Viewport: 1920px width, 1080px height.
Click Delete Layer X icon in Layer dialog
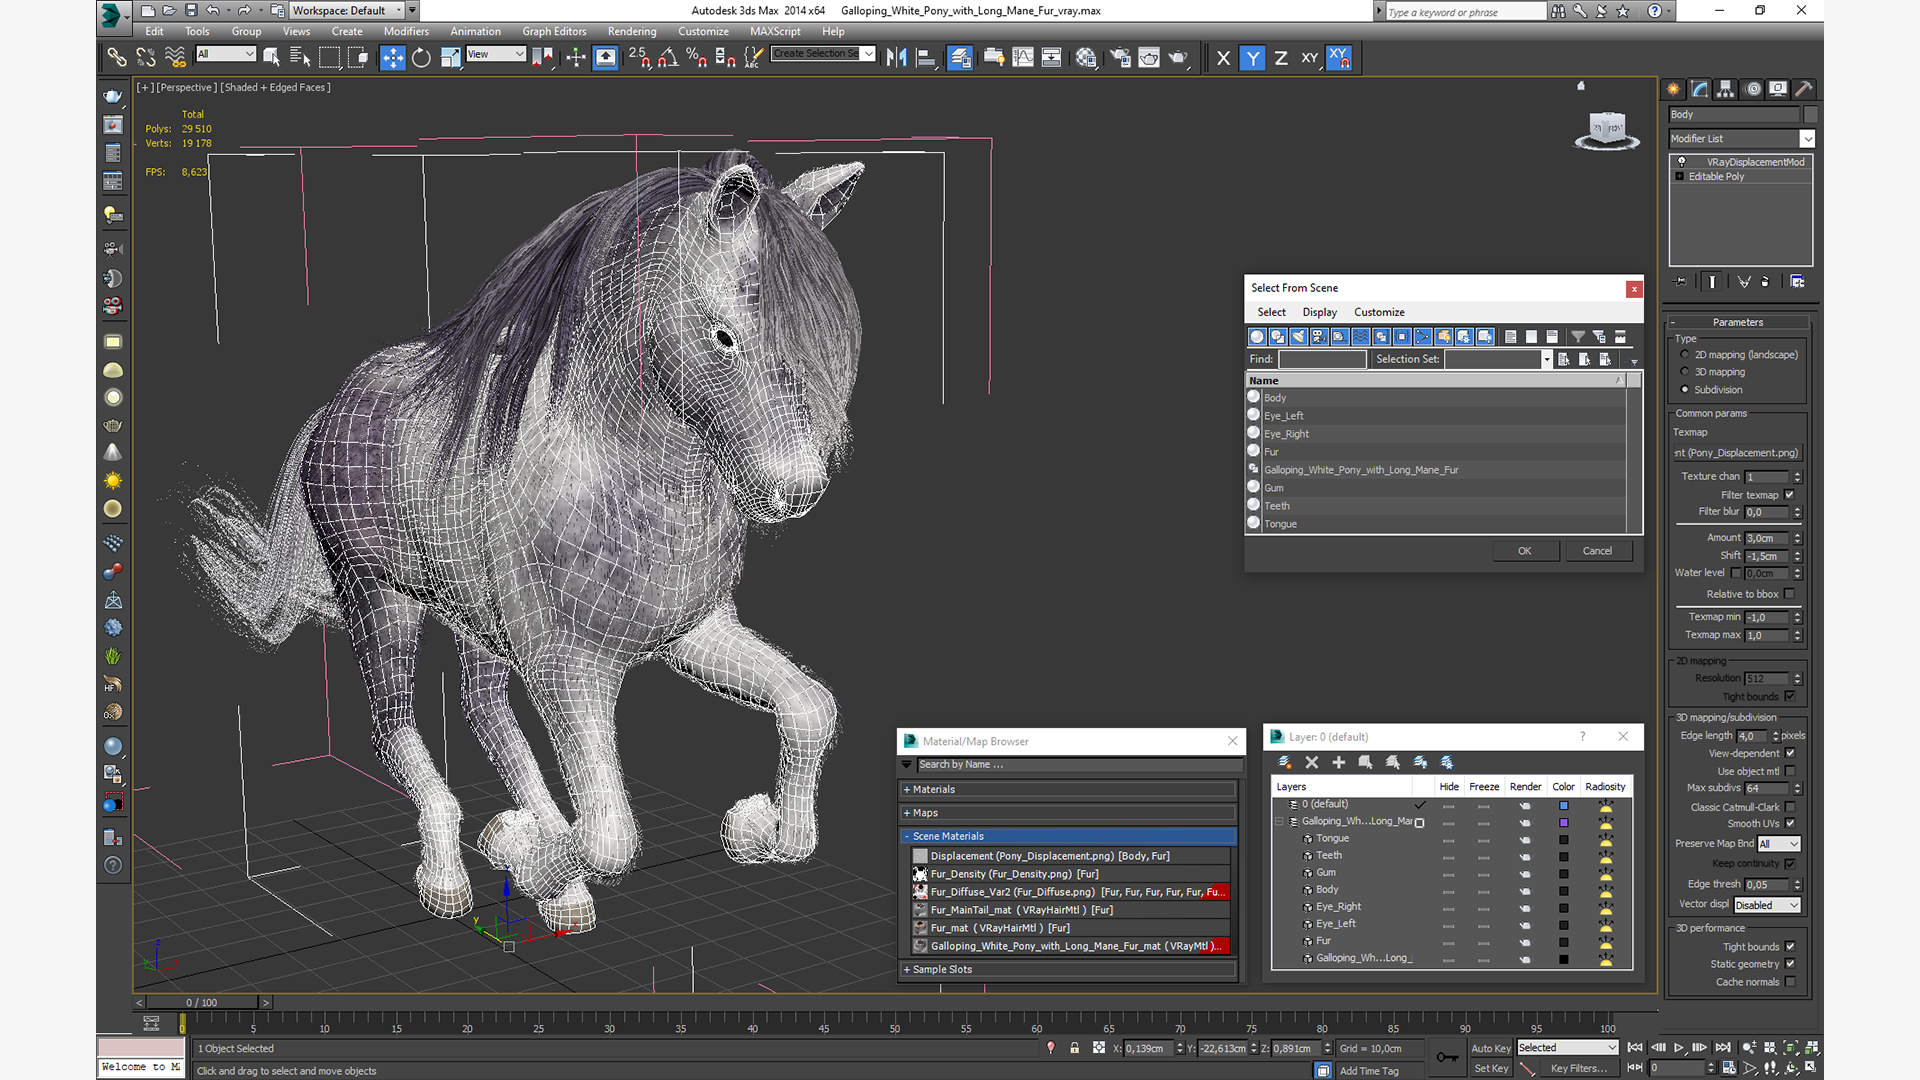pyautogui.click(x=1312, y=763)
